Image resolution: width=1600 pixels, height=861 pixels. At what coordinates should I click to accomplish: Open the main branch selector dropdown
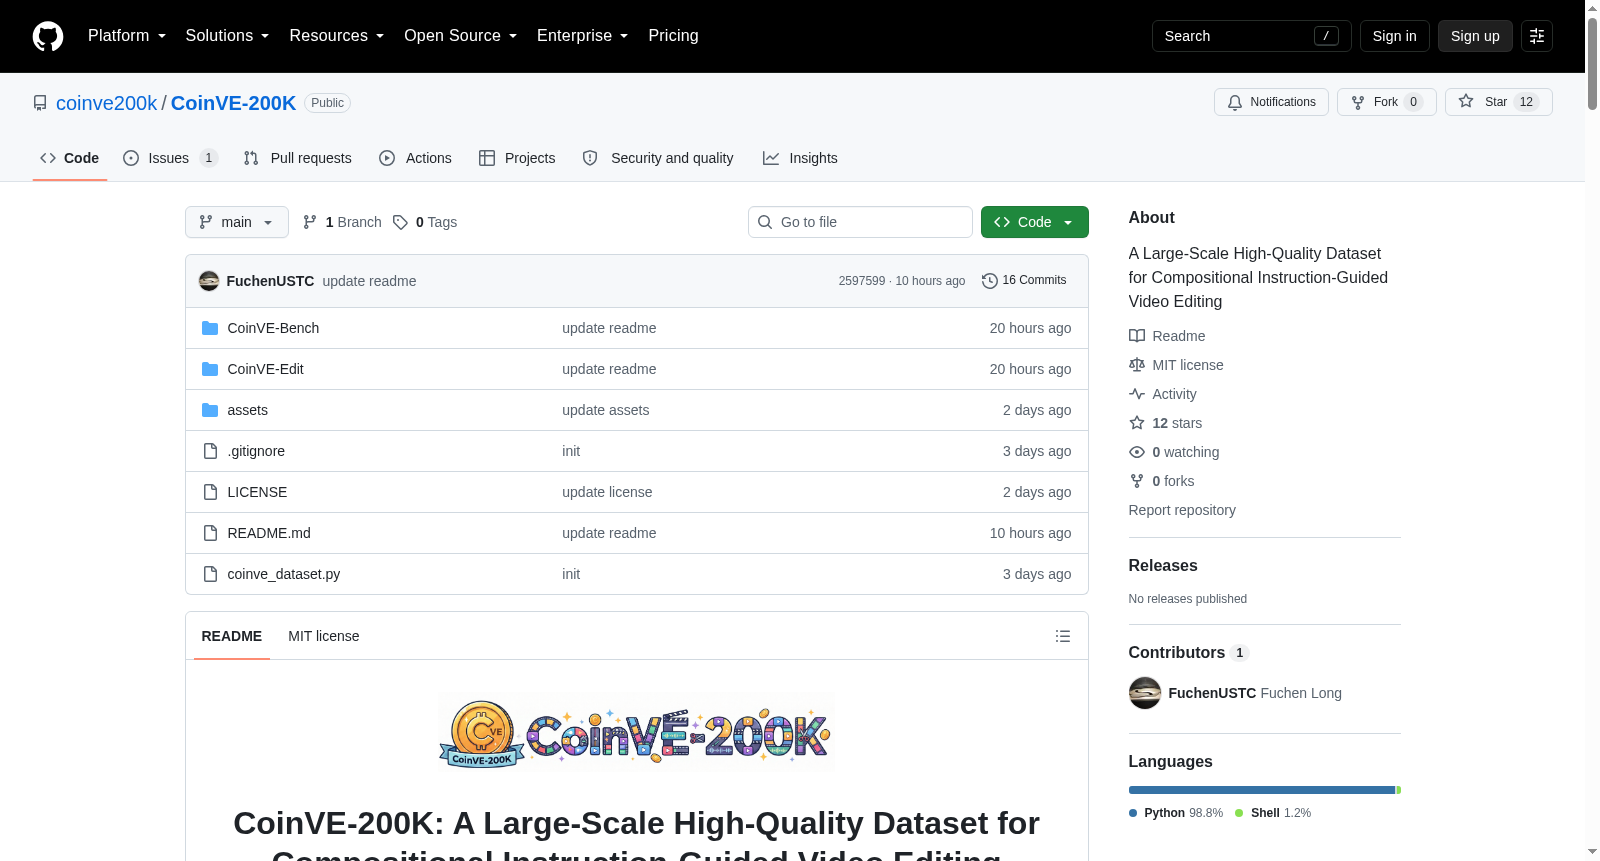tap(237, 222)
